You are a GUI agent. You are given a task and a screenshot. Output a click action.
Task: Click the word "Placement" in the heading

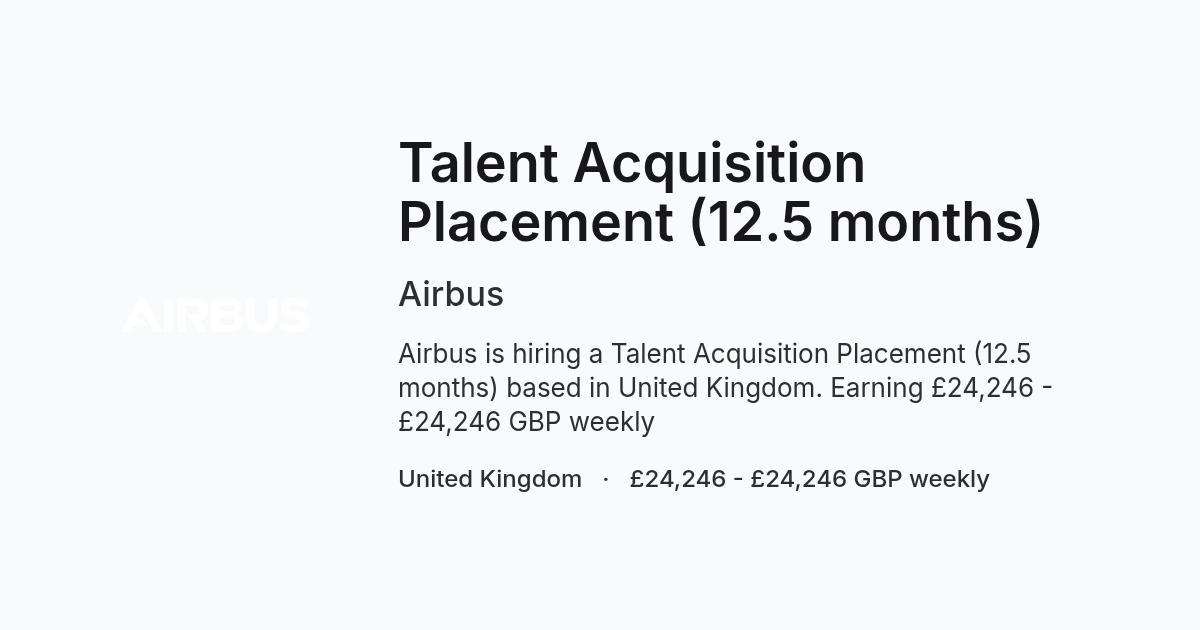[536, 222]
